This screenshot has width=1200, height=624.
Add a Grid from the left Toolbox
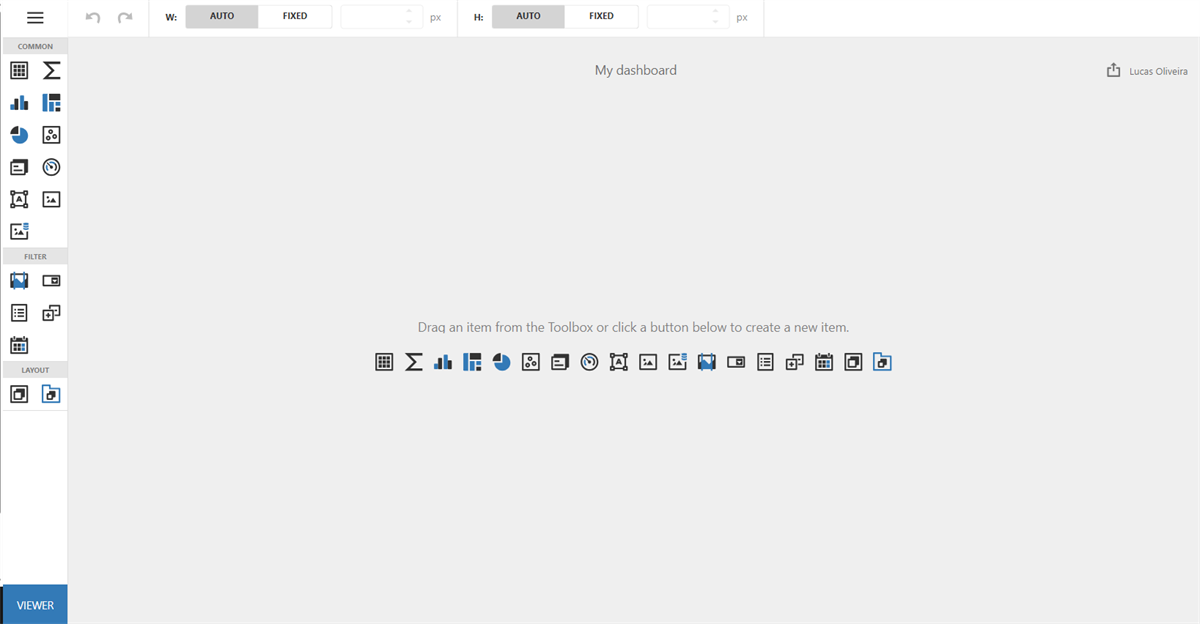click(x=19, y=70)
